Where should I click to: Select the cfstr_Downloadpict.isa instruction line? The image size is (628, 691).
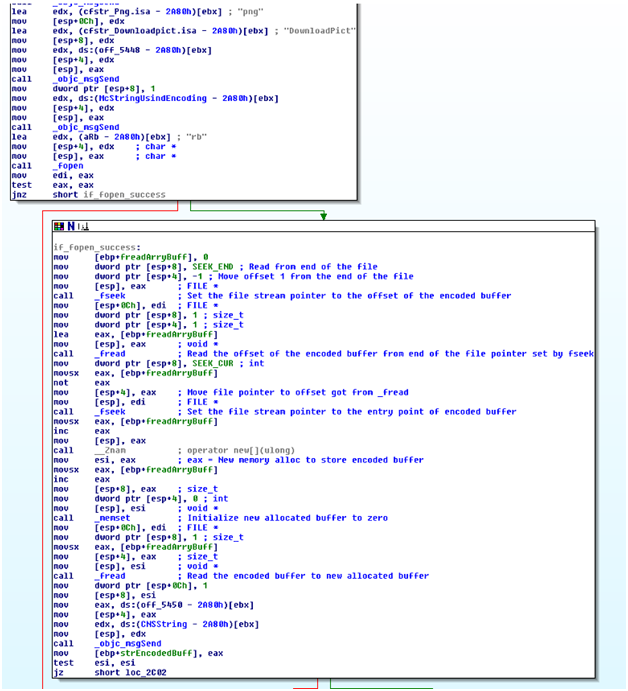tap(183, 31)
